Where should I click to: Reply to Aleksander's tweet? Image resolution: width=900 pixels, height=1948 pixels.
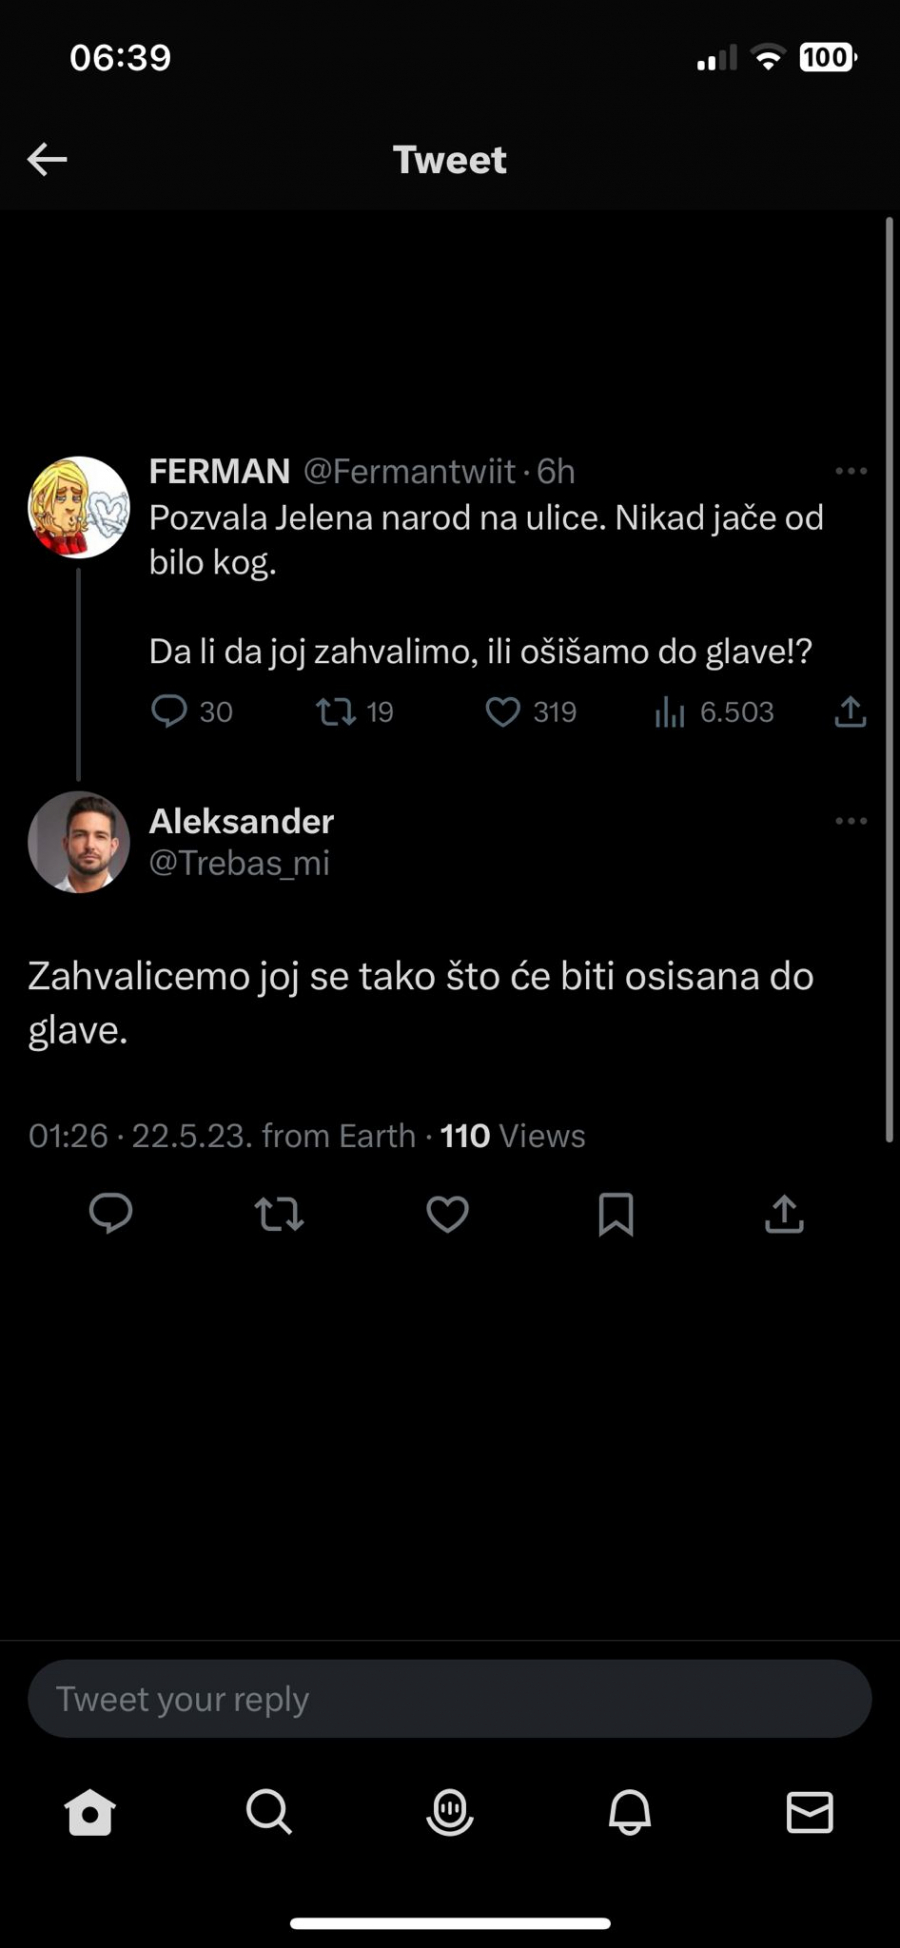pyautogui.click(x=111, y=1214)
